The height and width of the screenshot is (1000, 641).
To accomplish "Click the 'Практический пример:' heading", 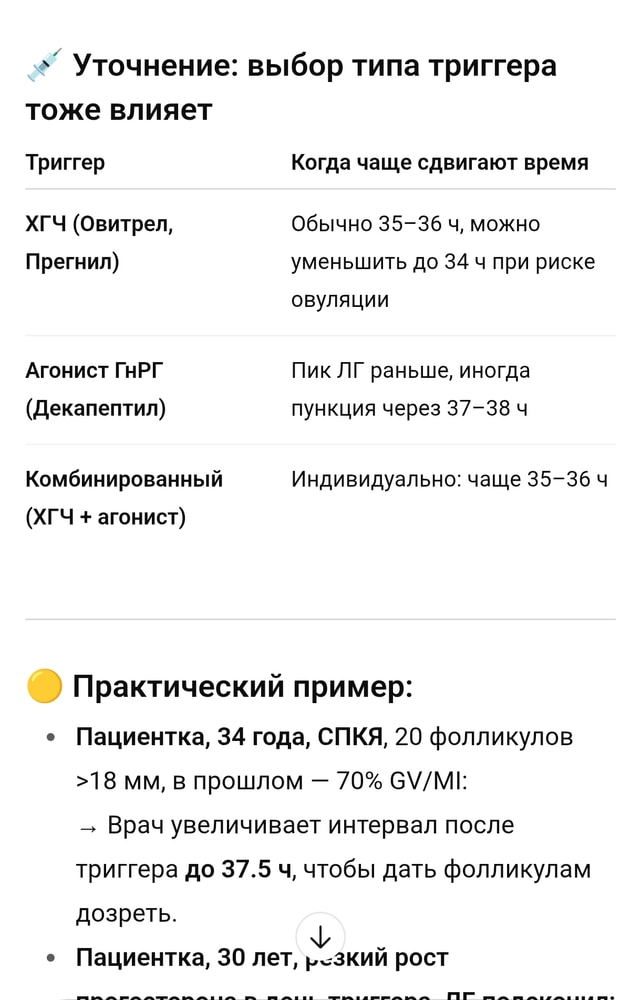I will click(x=243, y=687).
